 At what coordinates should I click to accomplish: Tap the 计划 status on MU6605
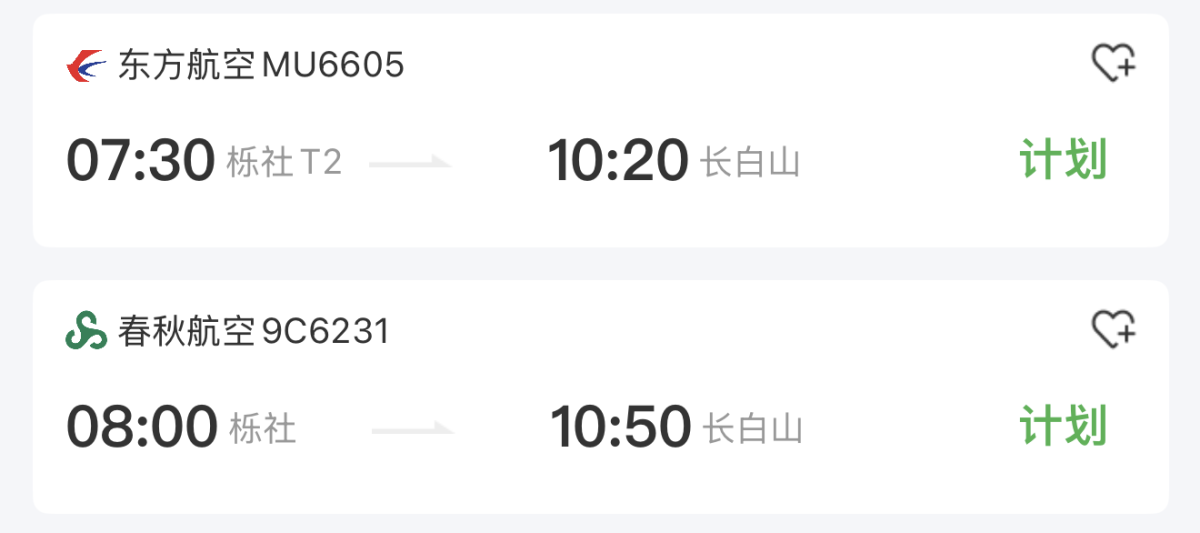(1063, 160)
